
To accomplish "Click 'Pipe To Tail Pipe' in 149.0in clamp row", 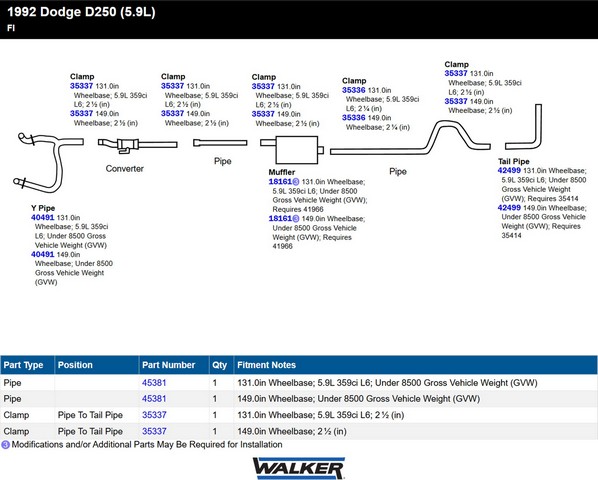I will click(x=90, y=431).
